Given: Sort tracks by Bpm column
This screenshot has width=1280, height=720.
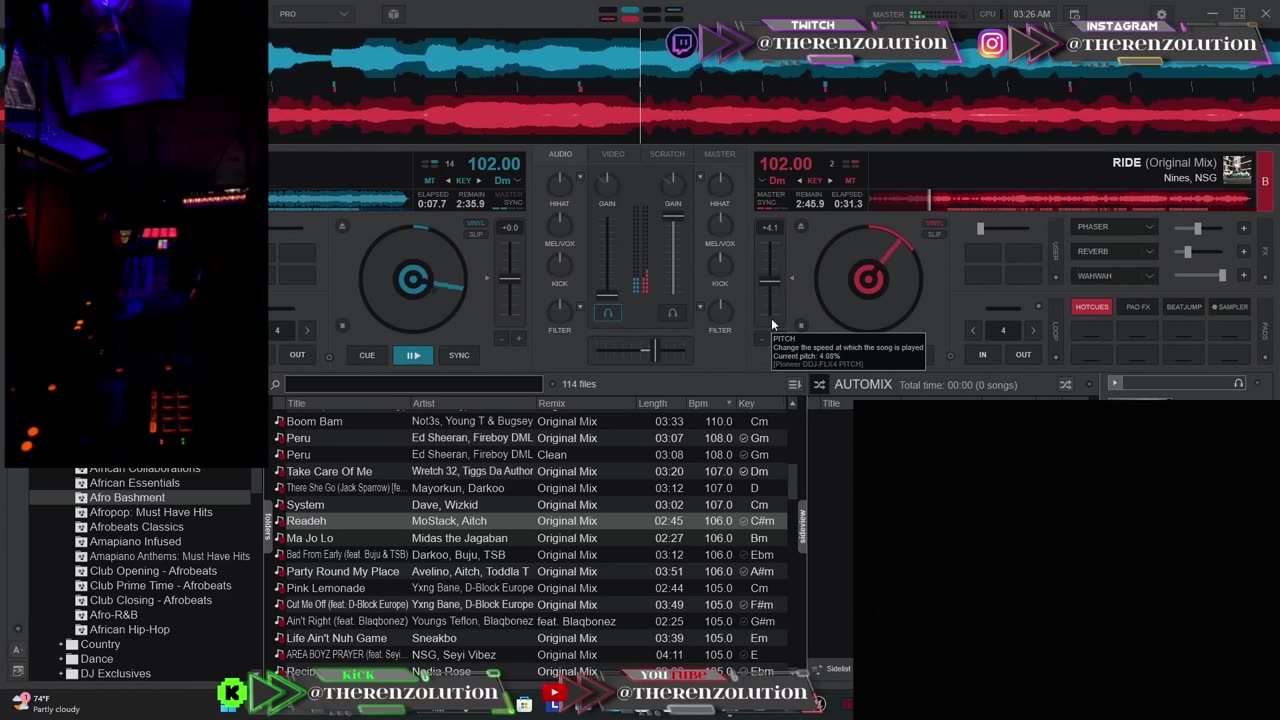Looking at the screenshot, I should point(710,403).
